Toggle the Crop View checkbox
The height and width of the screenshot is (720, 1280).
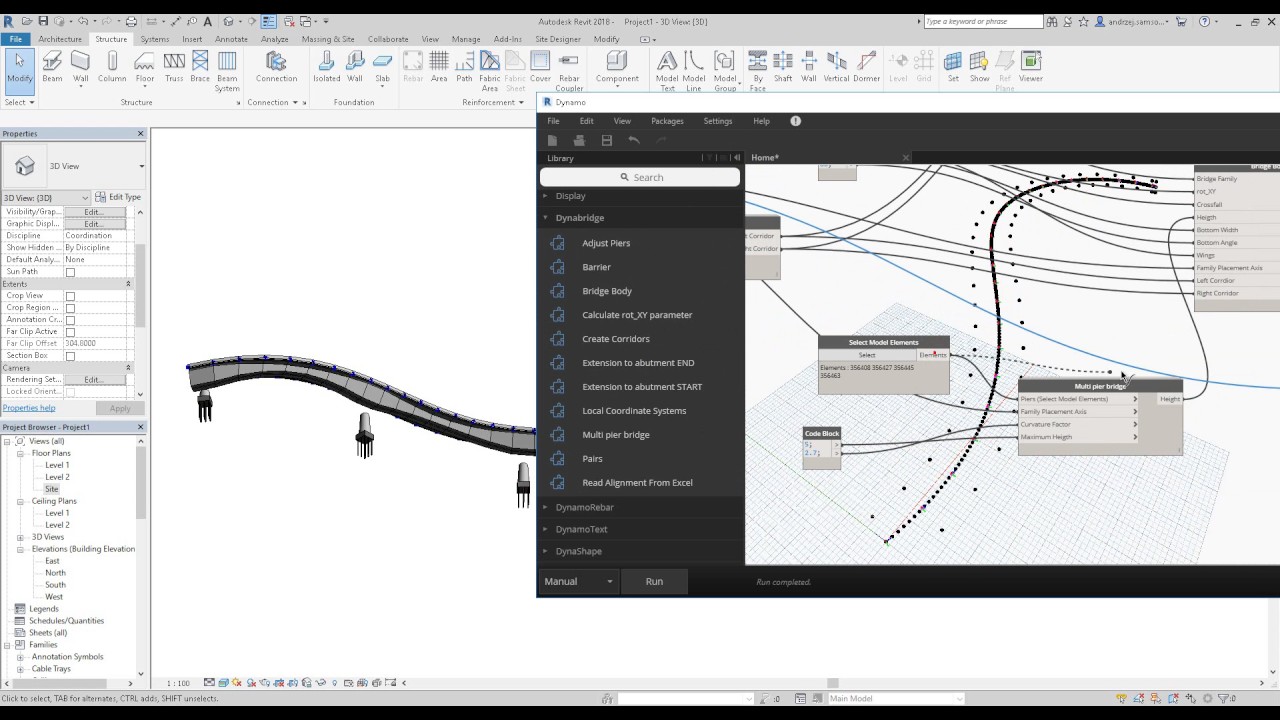click(70, 296)
